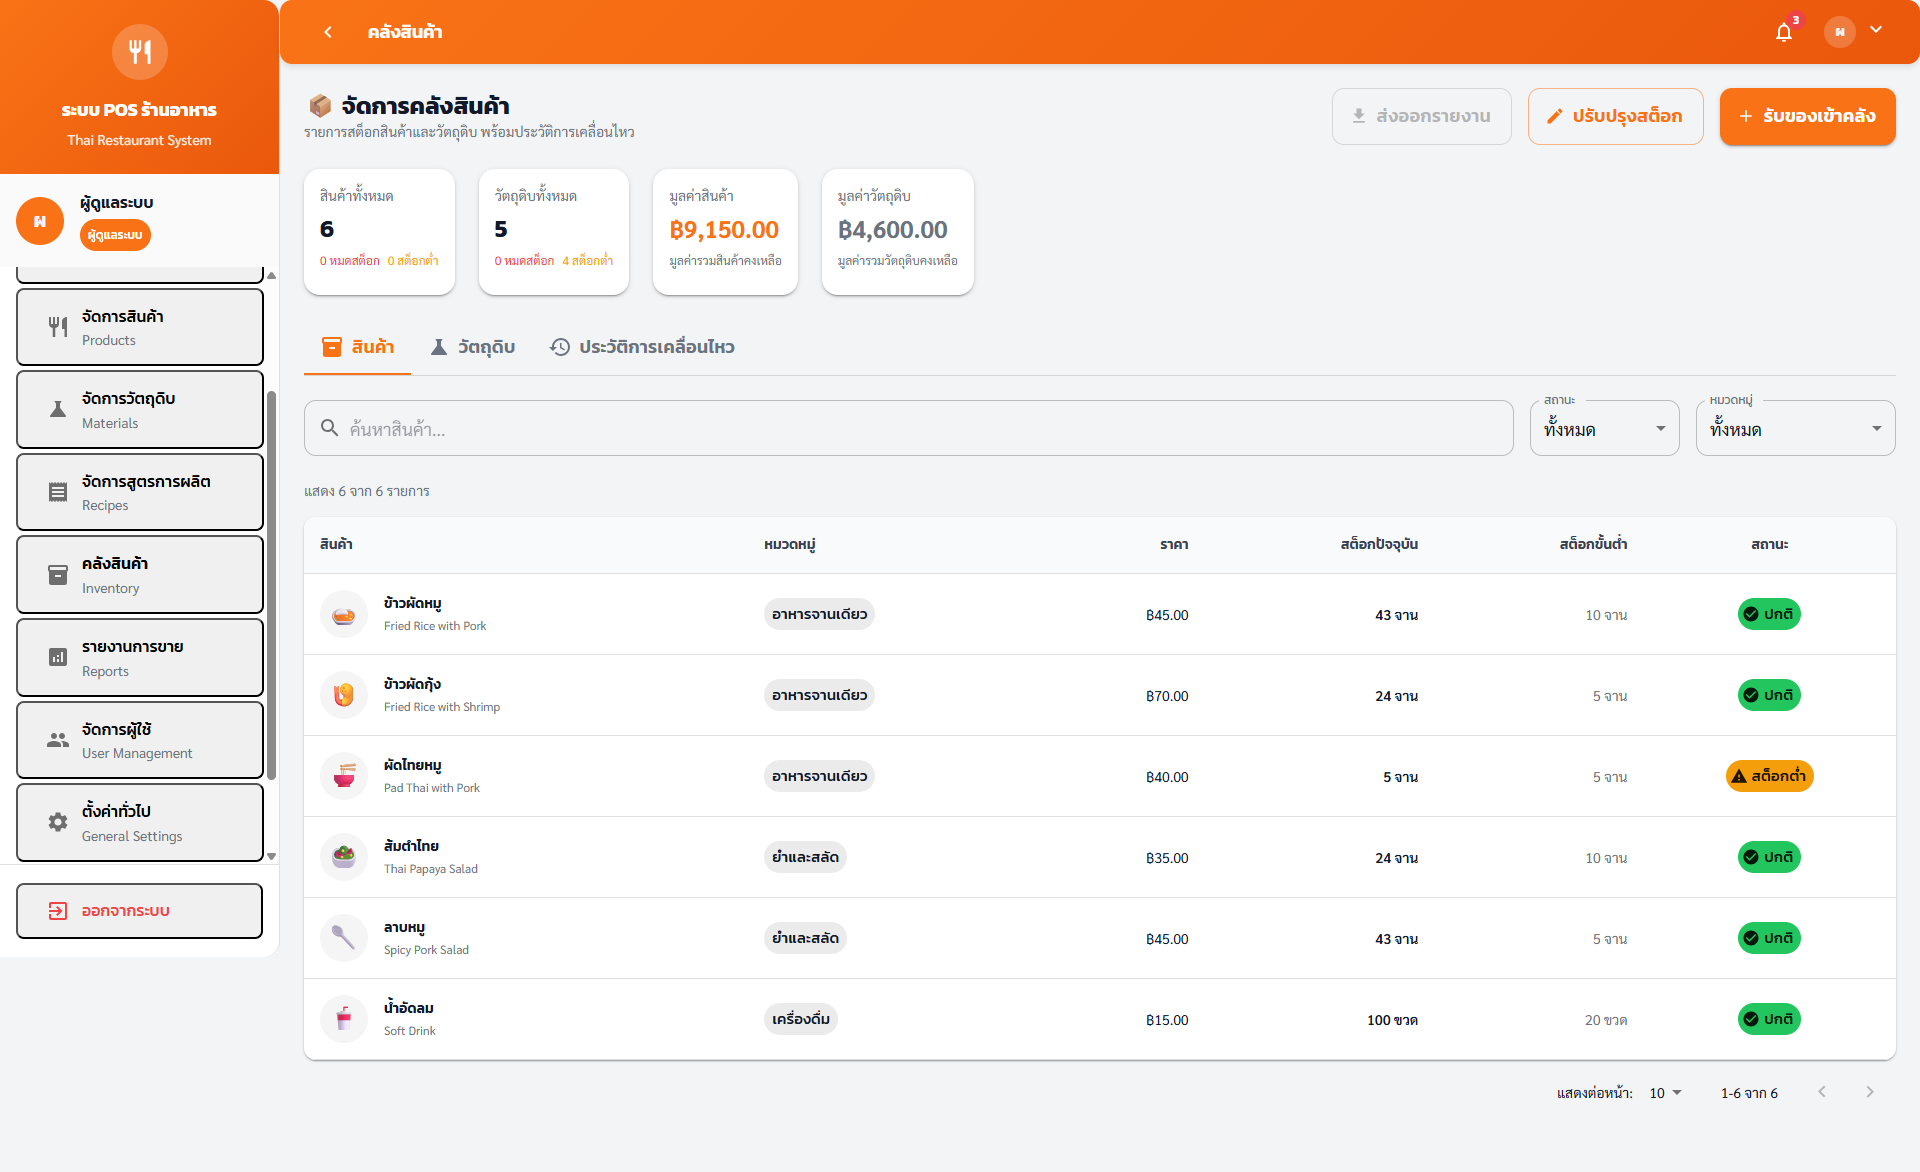Click the back arrow in header

click(328, 32)
